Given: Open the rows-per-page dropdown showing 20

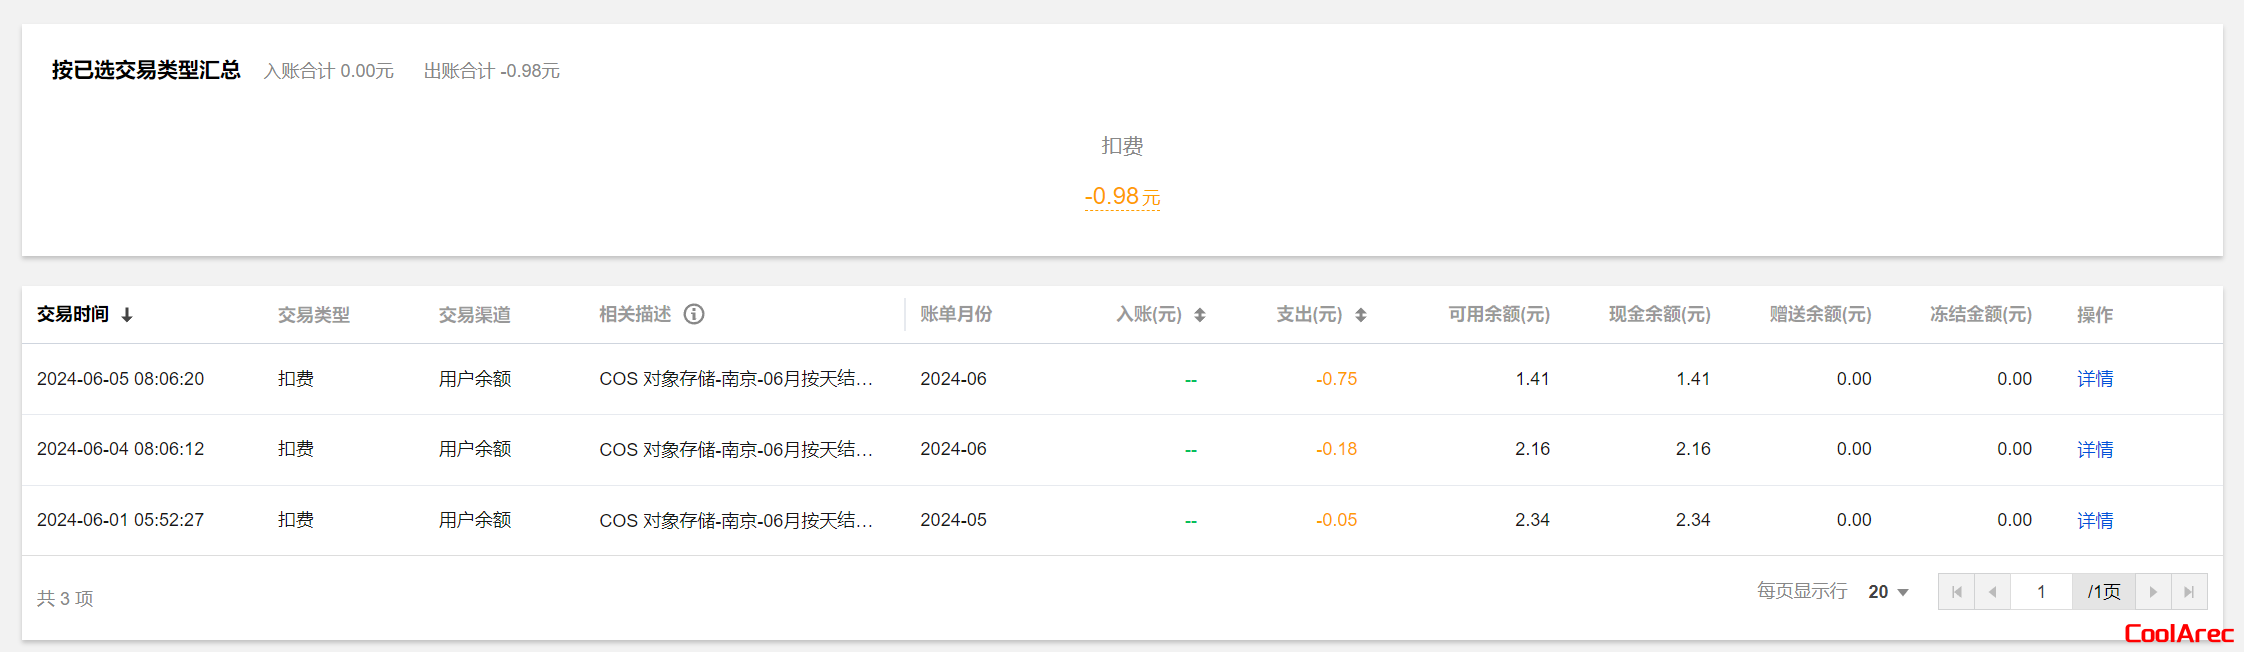Looking at the screenshot, I should [1888, 592].
